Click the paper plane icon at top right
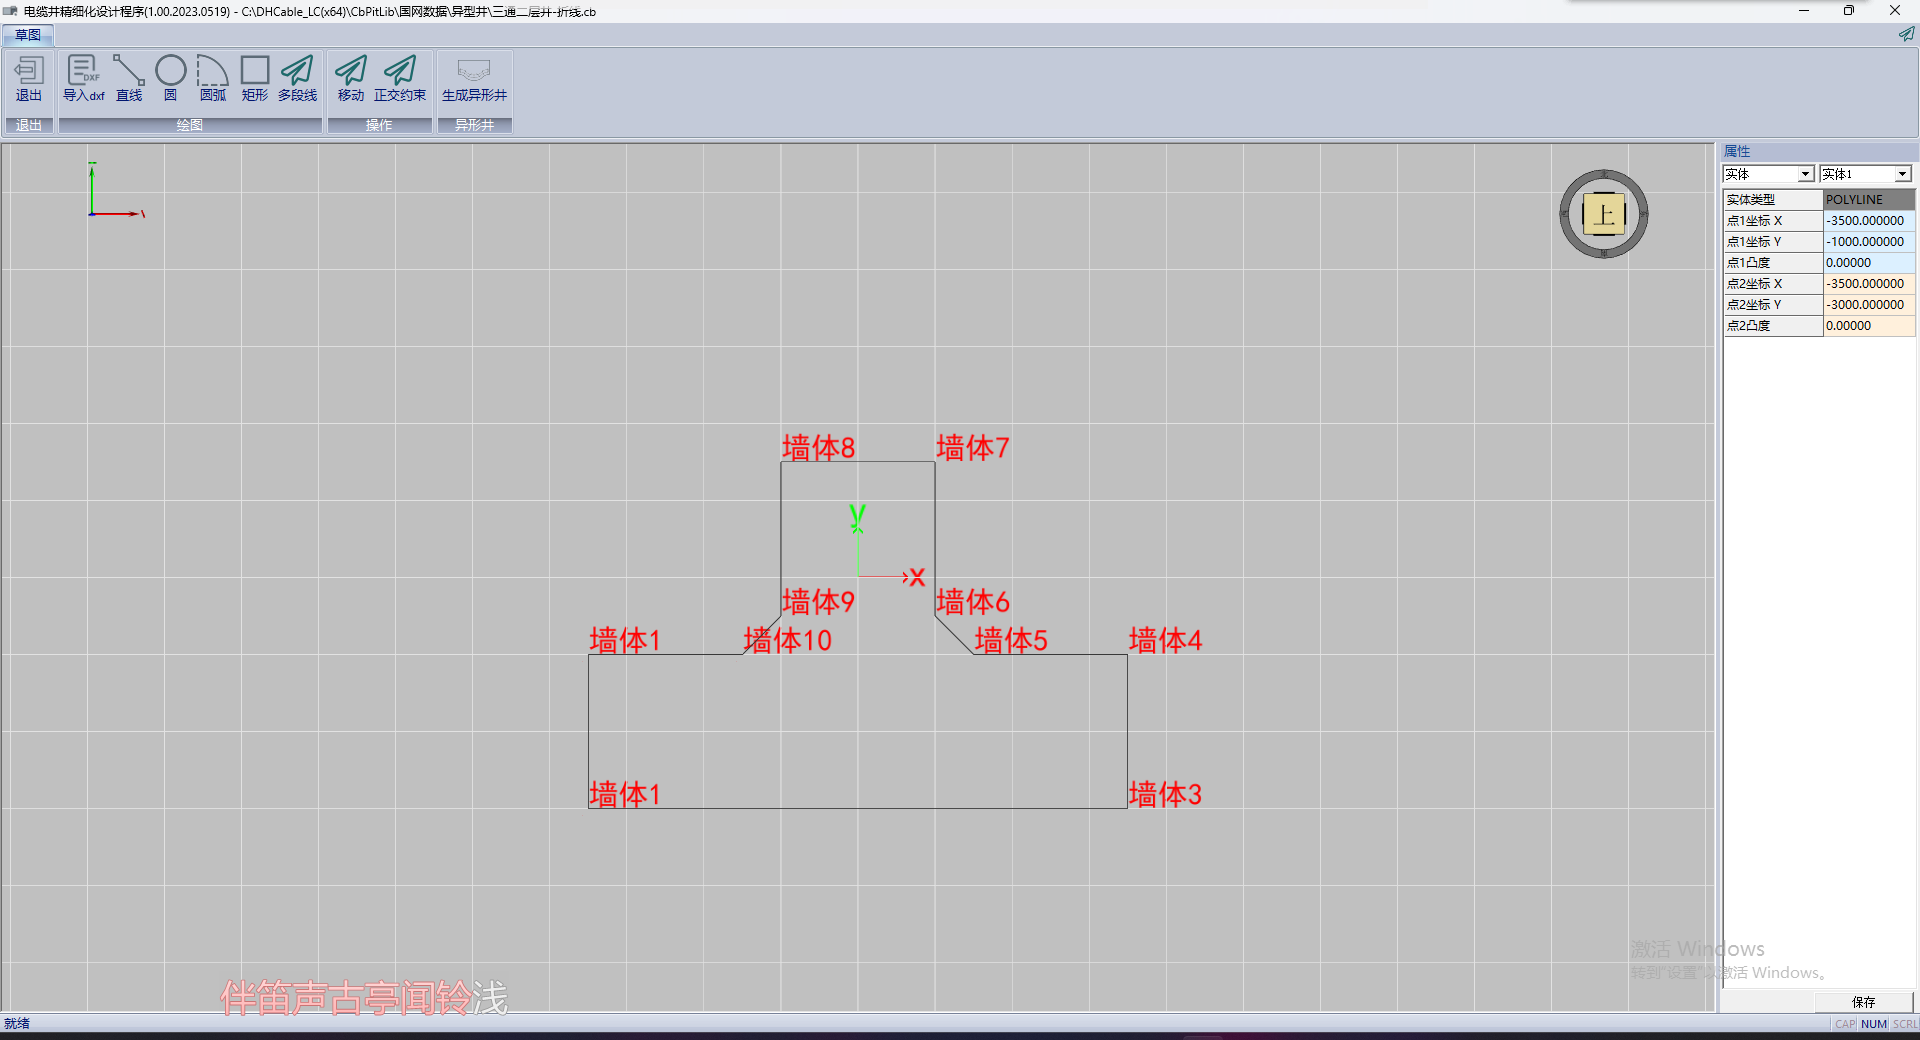 (1906, 34)
